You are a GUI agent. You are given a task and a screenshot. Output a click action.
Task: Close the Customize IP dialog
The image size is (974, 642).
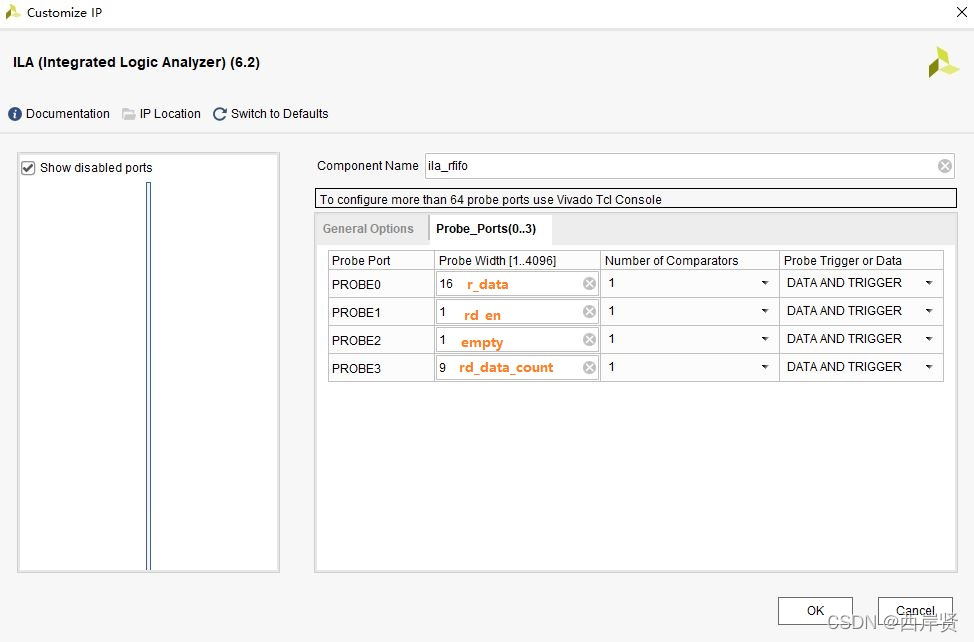pyautogui.click(x=962, y=12)
